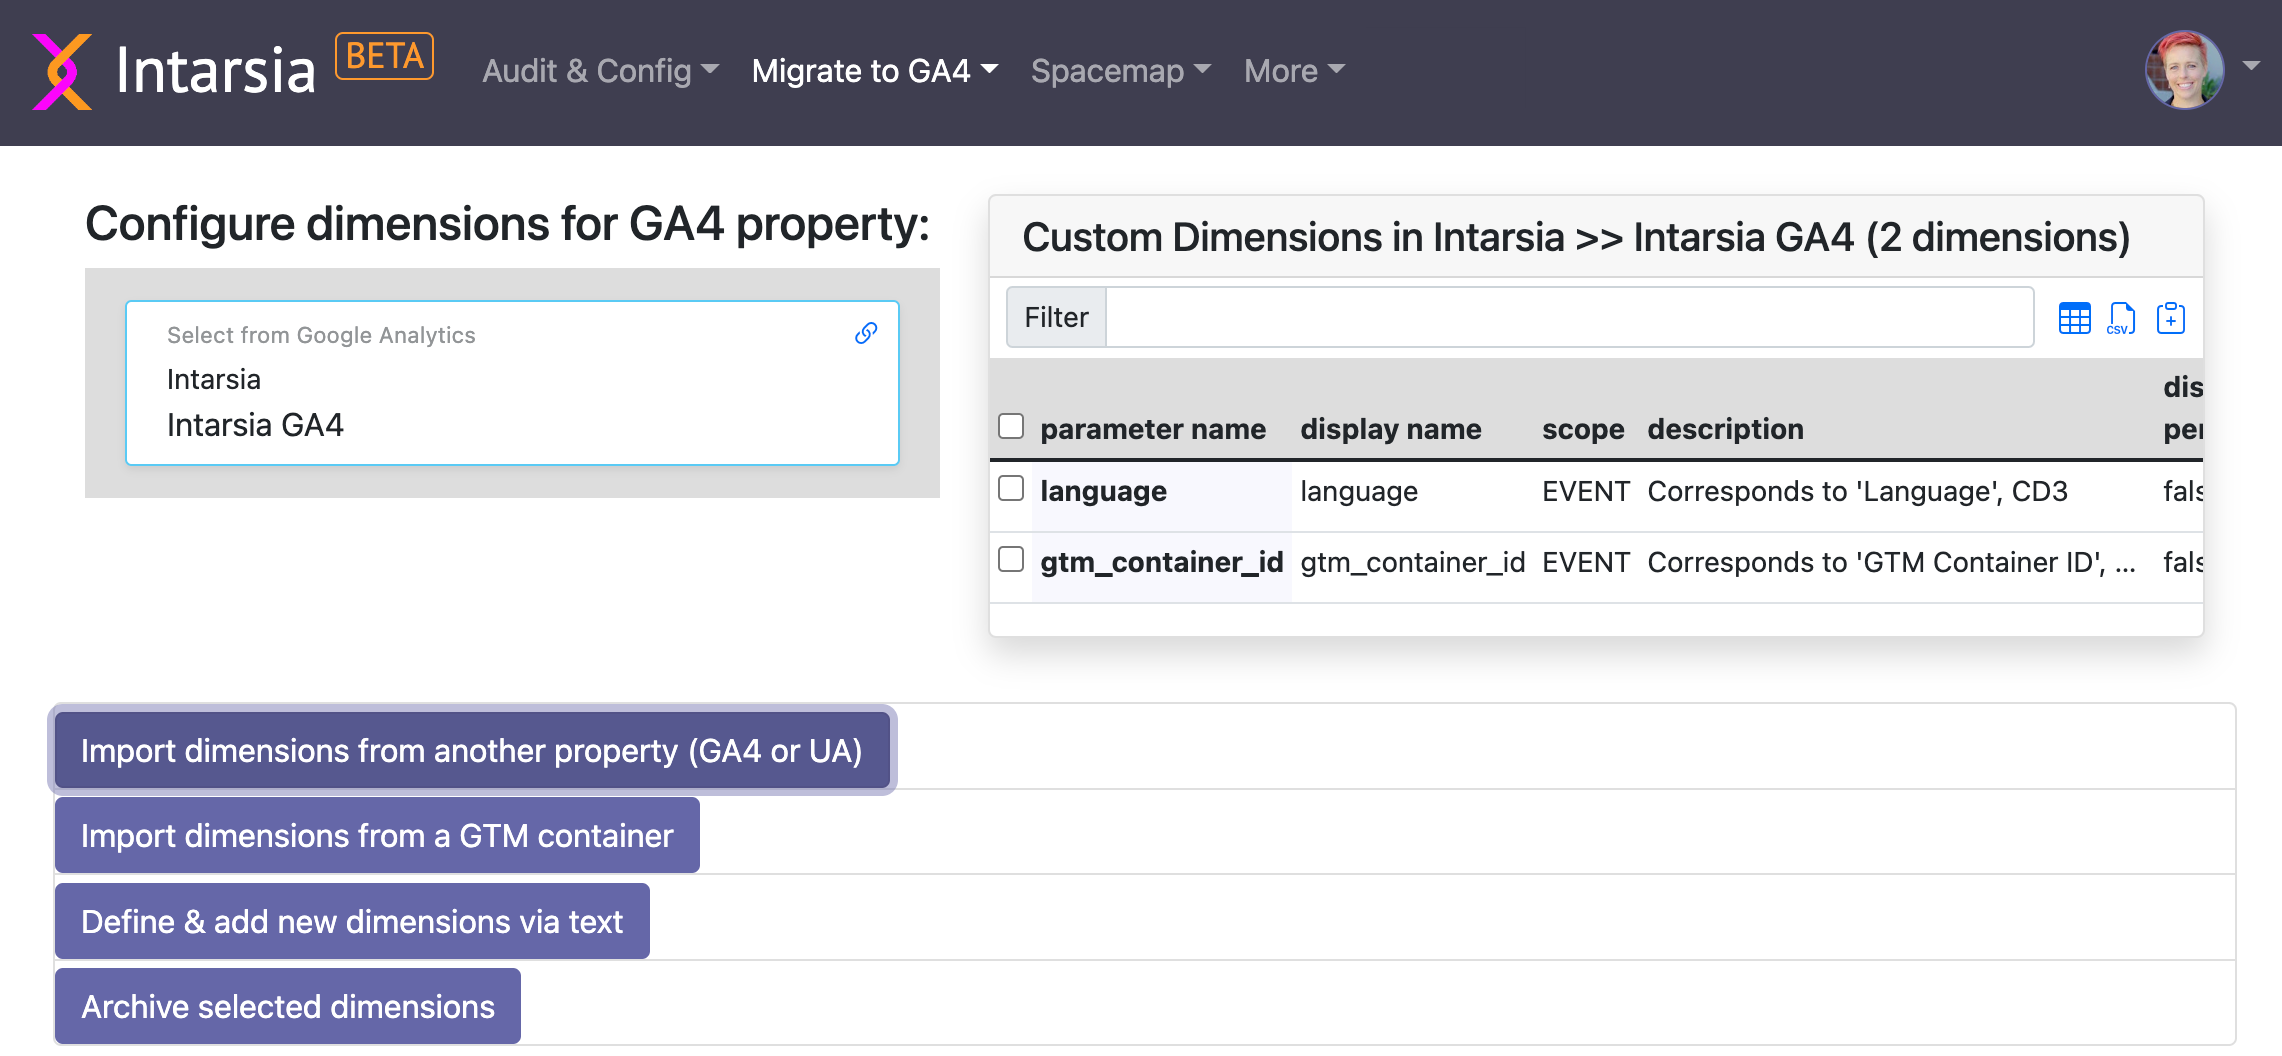Open the table view icon above the dimensions list

(2074, 318)
